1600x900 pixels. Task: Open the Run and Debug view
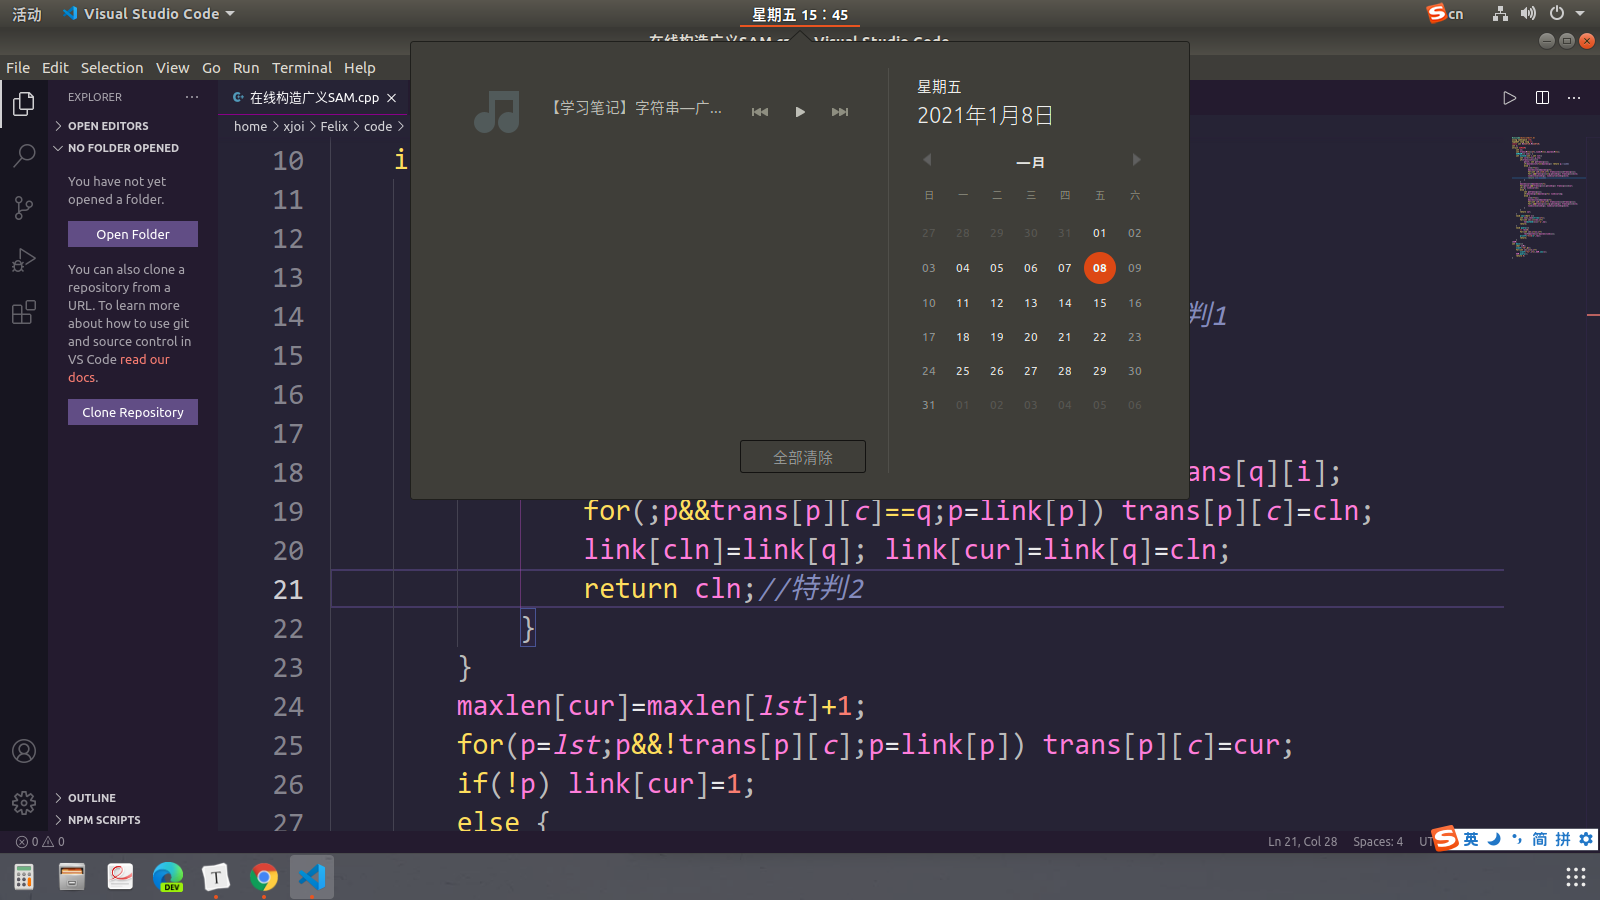click(24, 260)
